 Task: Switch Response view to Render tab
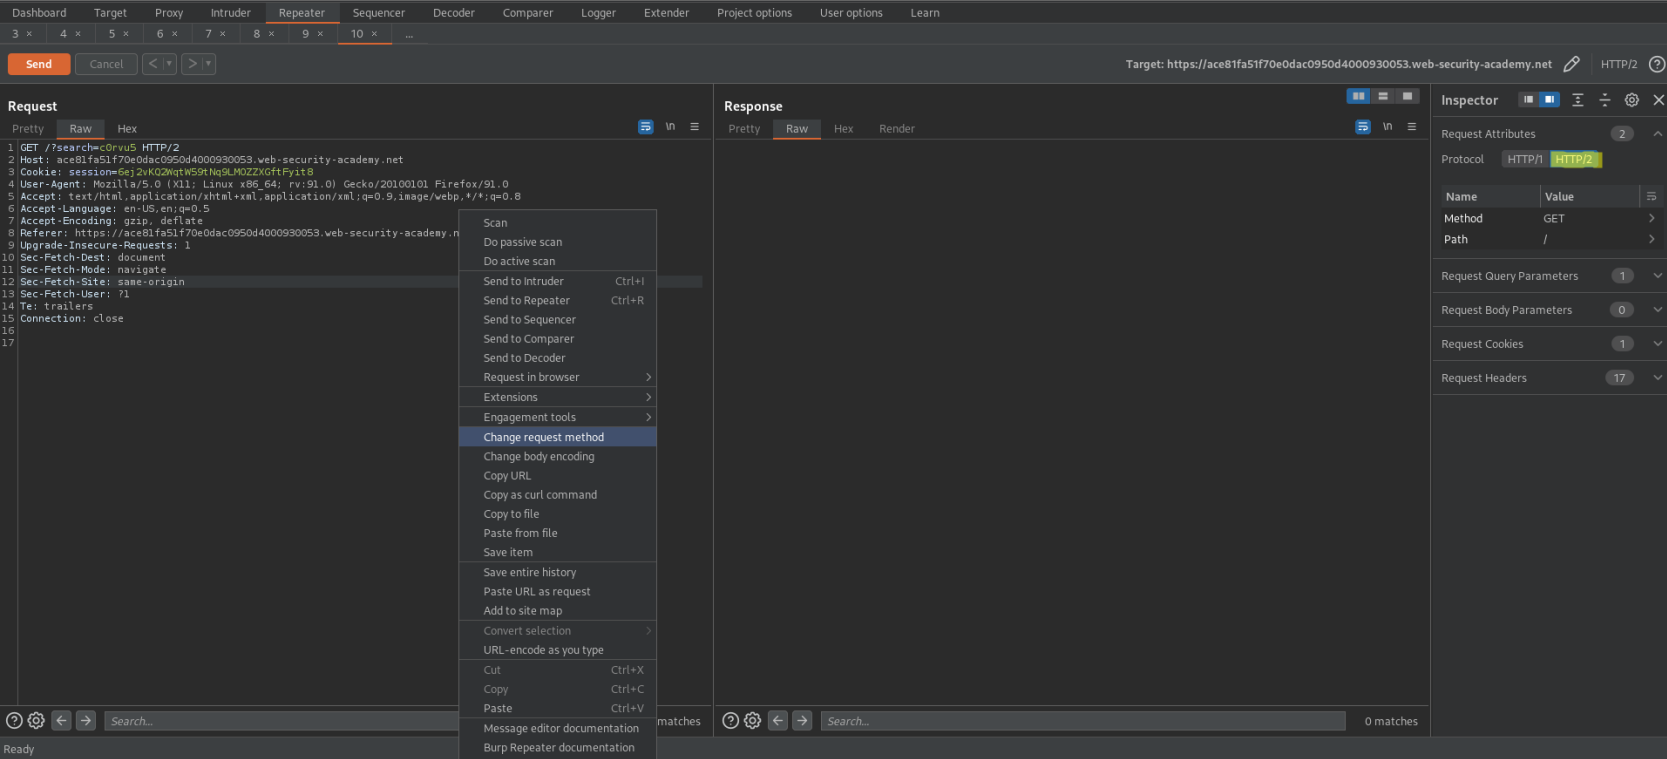pyautogui.click(x=897, y=128)
